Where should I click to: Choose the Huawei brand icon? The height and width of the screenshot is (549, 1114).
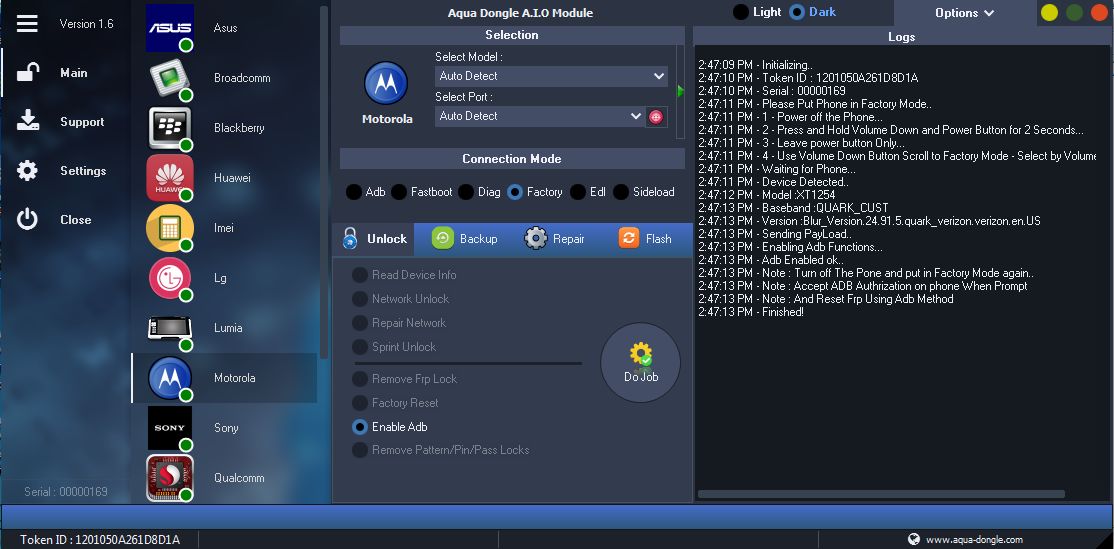(170, 178)
